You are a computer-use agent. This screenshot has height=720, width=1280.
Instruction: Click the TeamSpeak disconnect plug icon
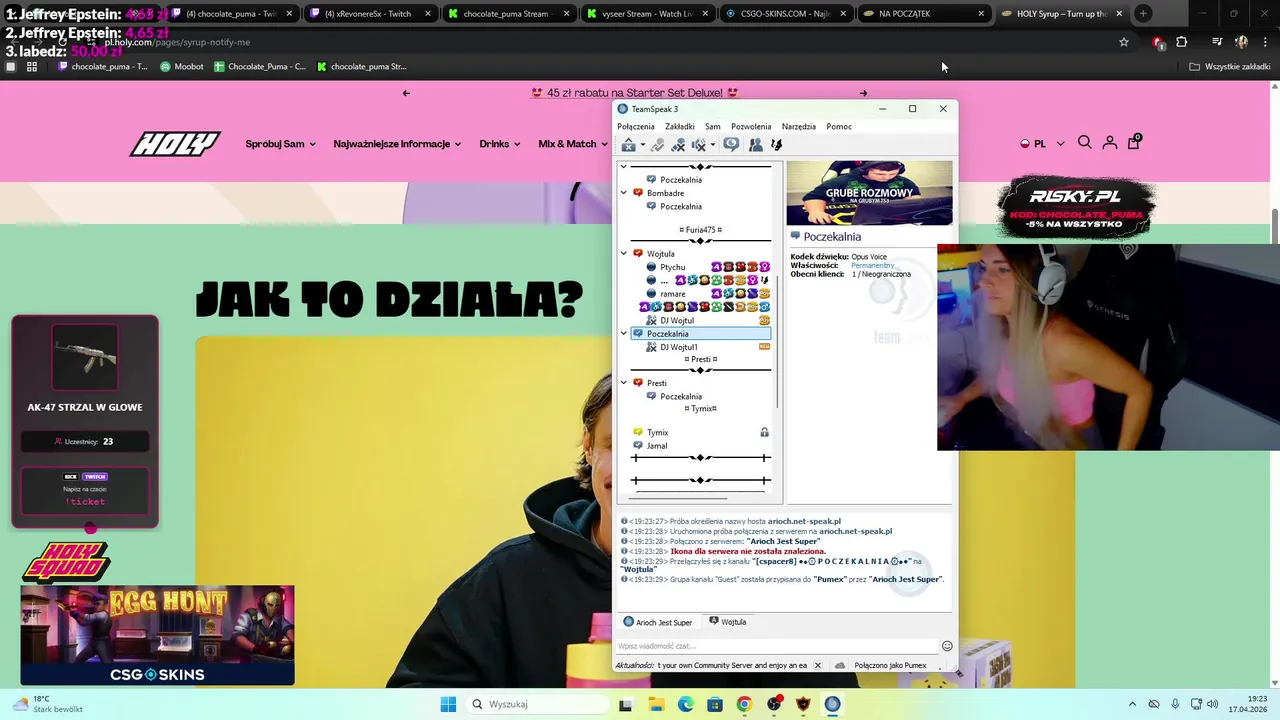657,145
